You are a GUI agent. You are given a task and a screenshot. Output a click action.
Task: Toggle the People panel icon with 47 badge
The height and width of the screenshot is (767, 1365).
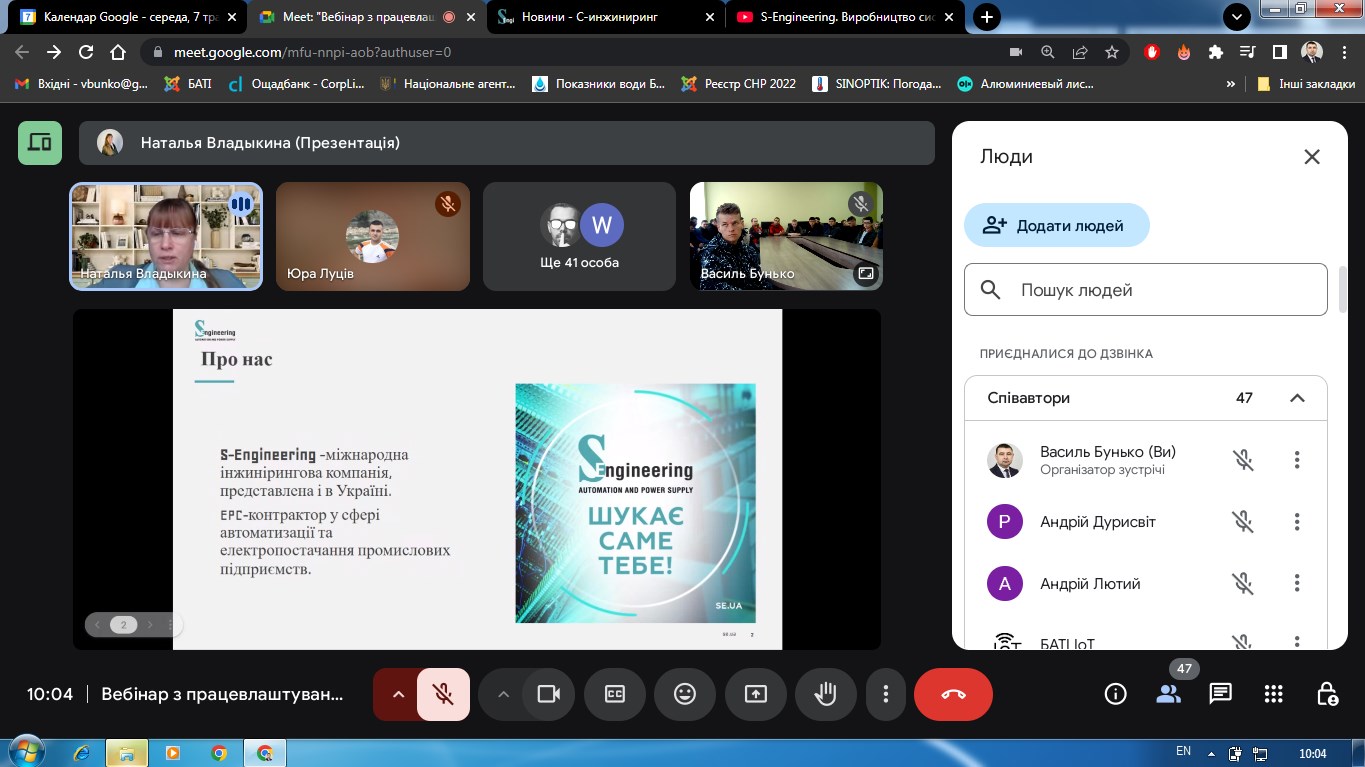[x=1168, y=694]
